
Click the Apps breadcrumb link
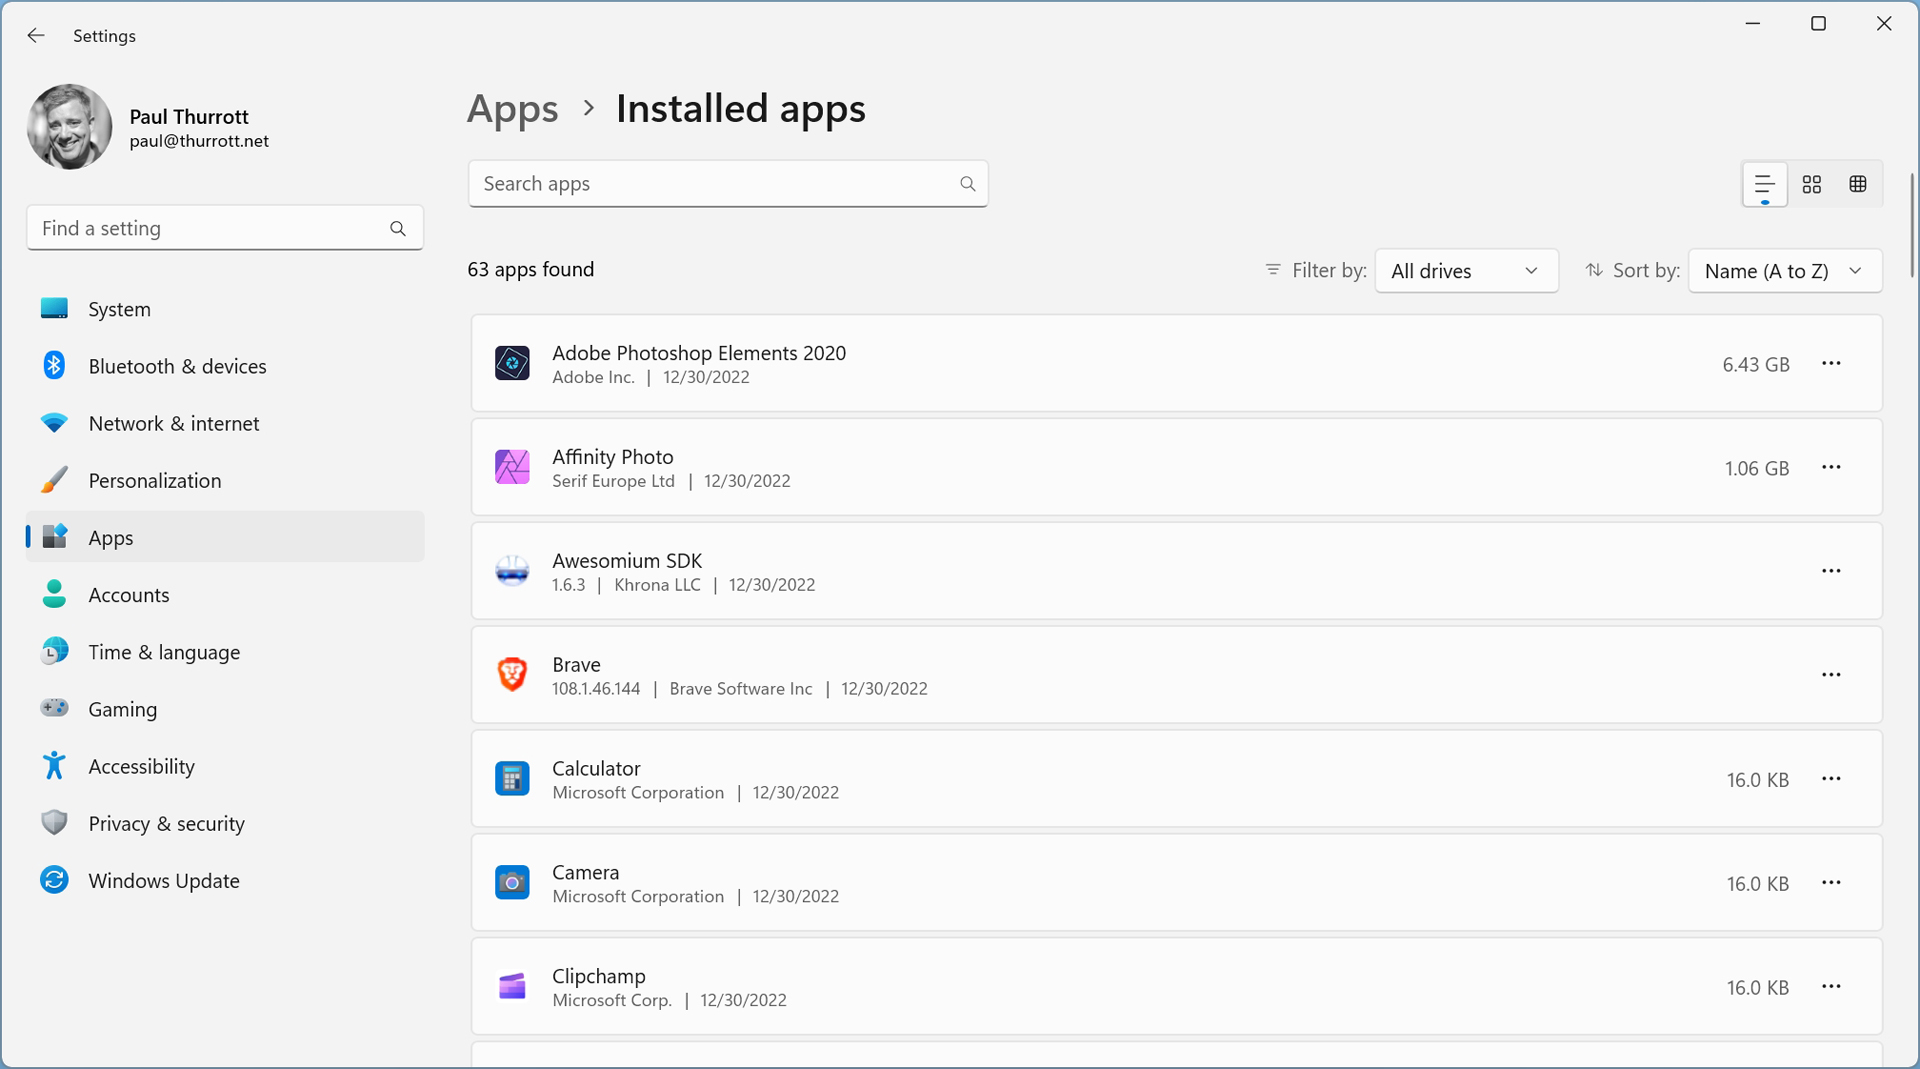pos(512,108)
